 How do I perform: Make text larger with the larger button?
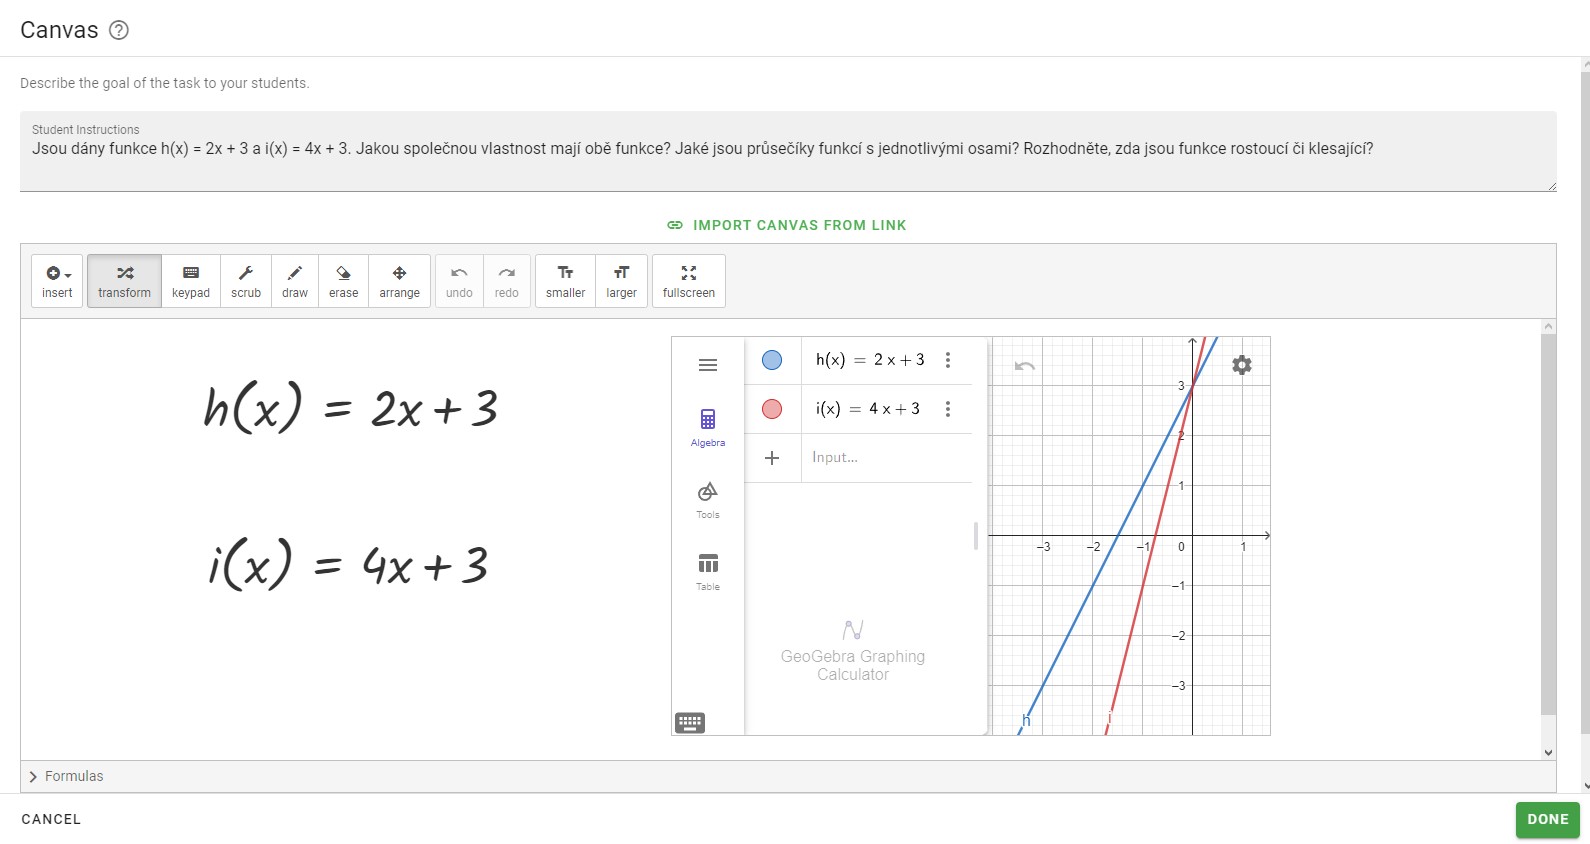pos(622,281)
